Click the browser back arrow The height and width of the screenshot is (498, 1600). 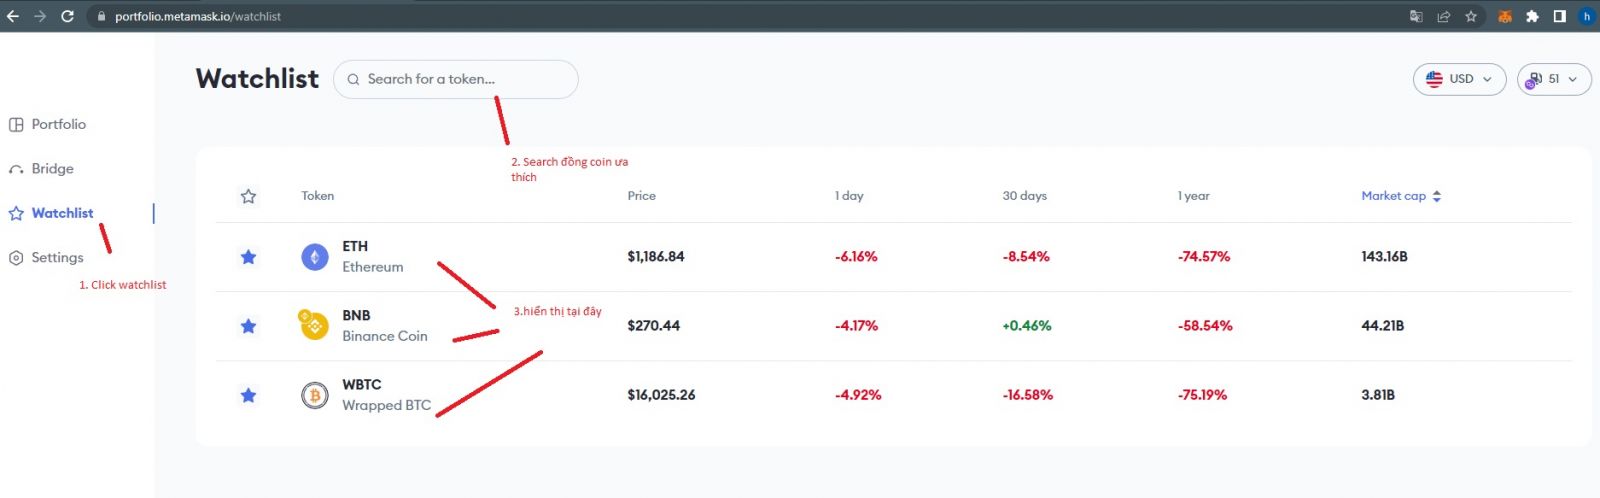(x=13, y=16)
